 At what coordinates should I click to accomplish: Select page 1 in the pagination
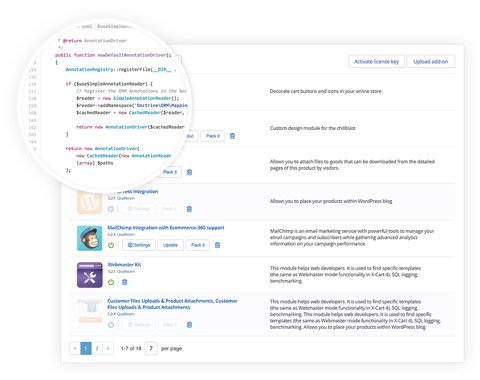click(86, 348)
